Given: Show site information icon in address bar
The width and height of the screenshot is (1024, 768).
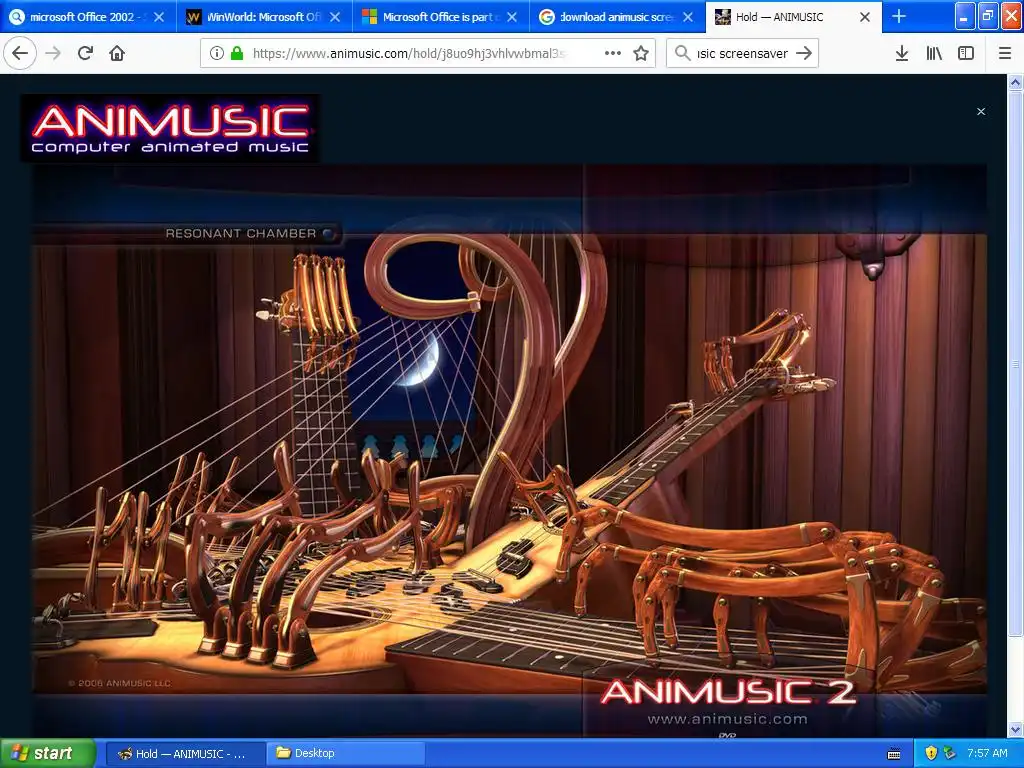Looking at the screenshot, I should click(x=217, y=53).
